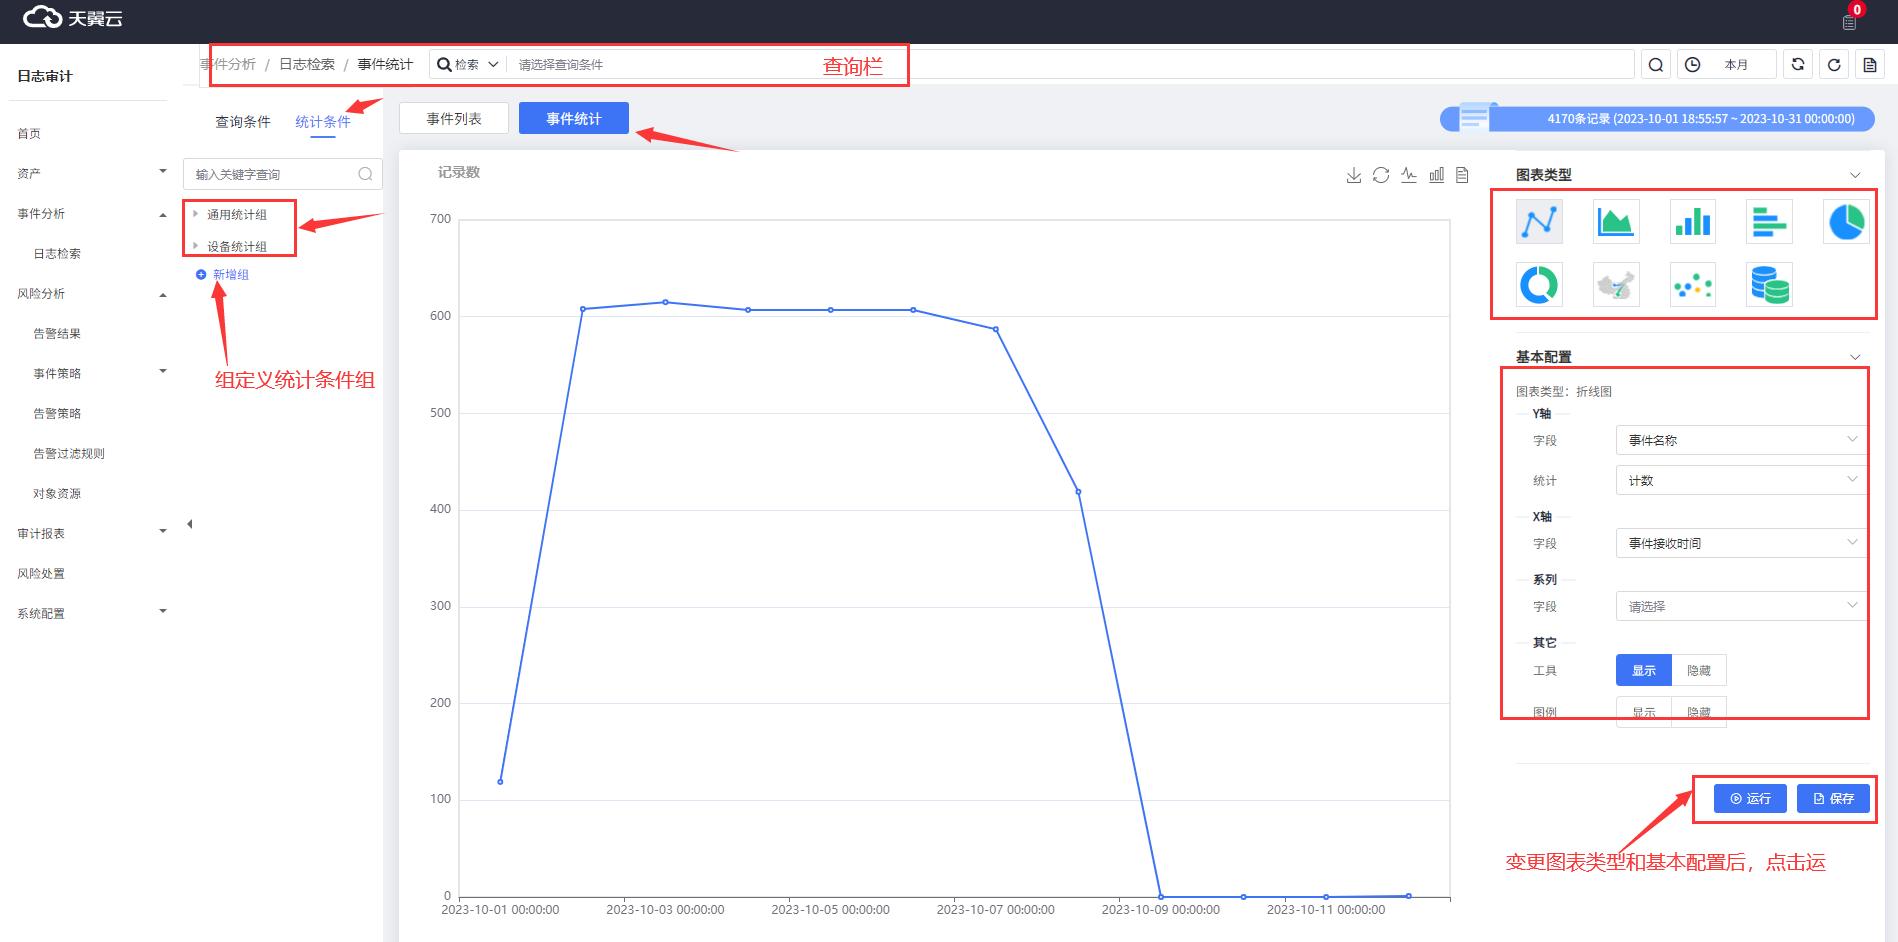Click the 运行 button
The width and height of the screenshot is (1898, 942).
pyautogui.click(x=1750, y=799)
